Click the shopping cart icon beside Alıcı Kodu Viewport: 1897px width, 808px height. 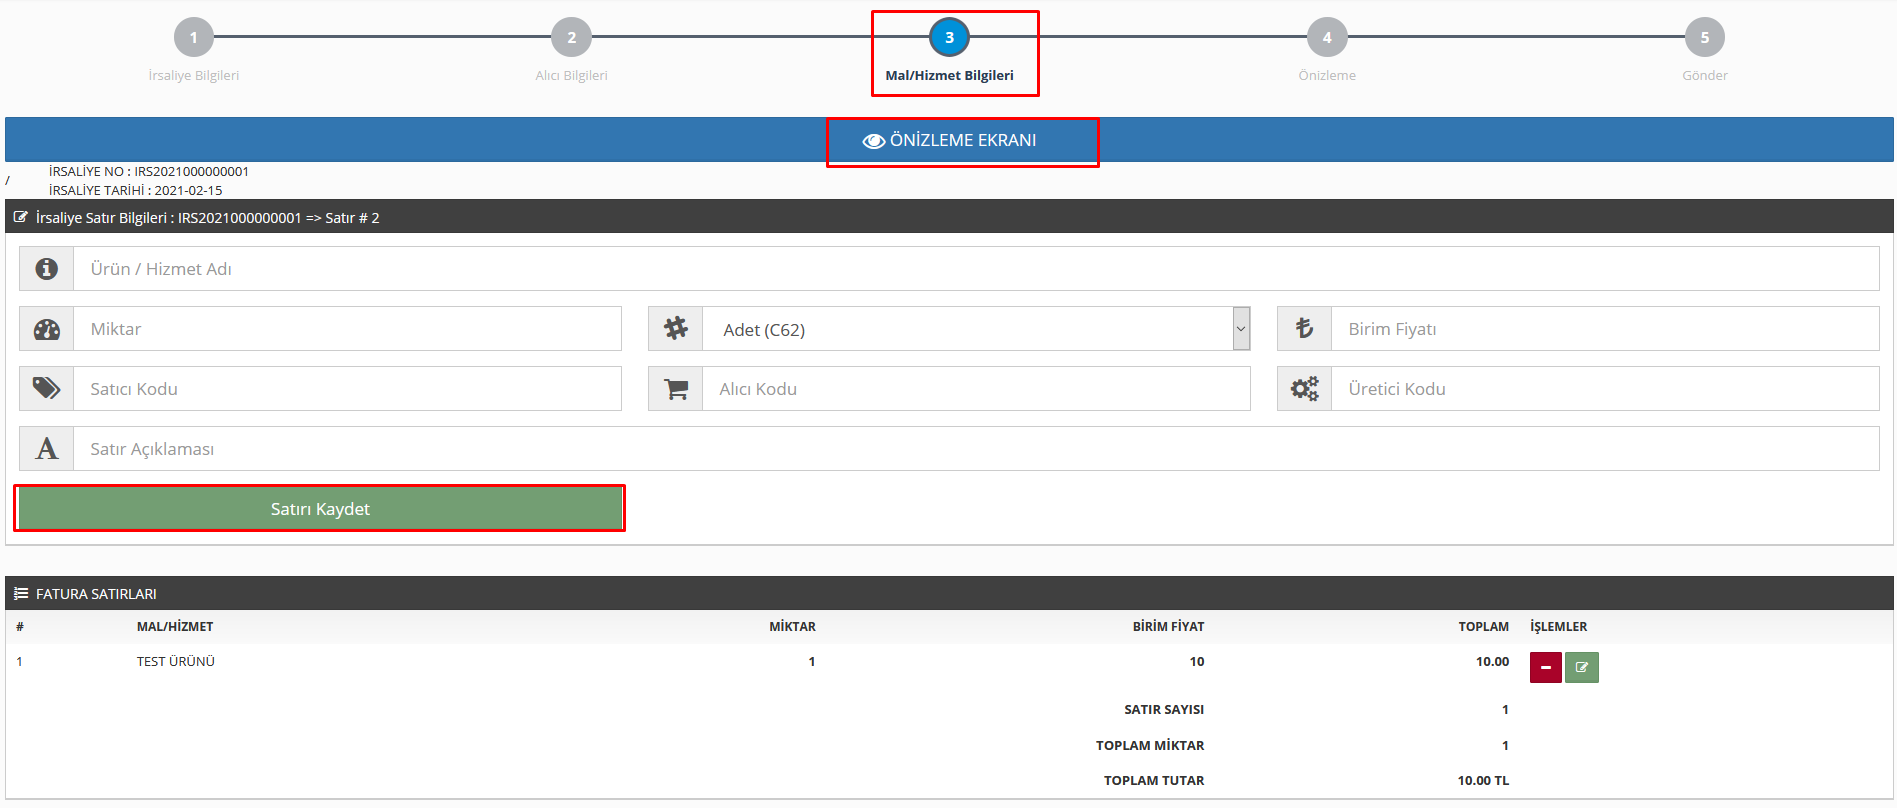tap(676, 389)
